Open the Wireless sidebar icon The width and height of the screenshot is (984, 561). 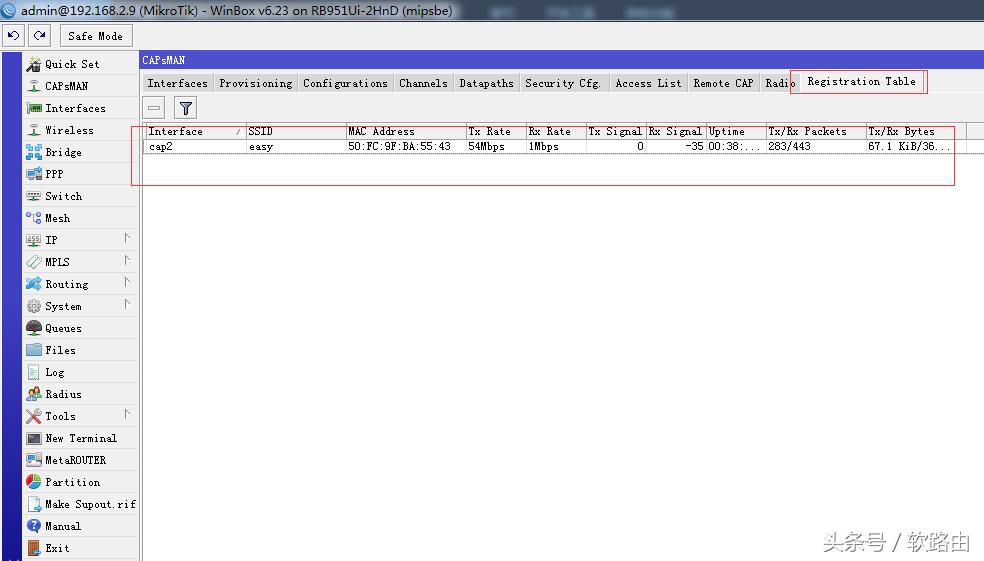(33, 130)
